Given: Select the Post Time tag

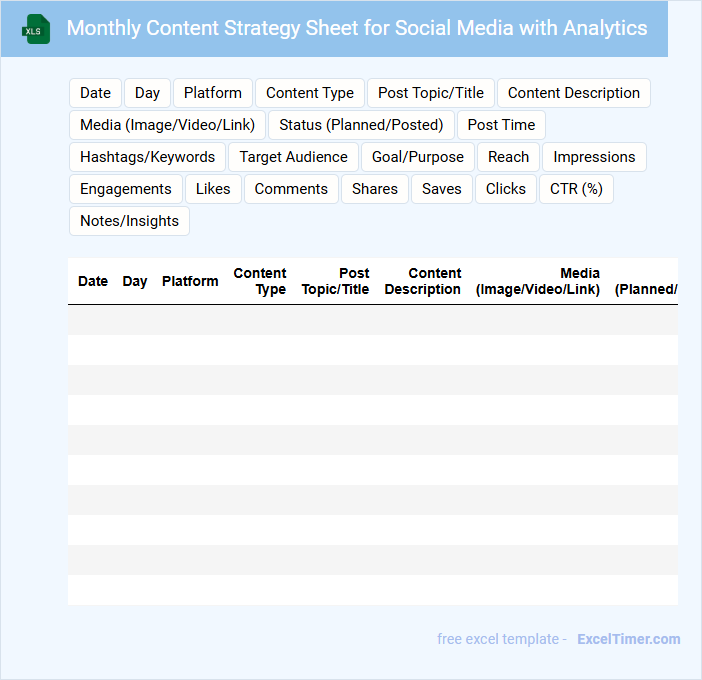Looking at the screenshot, I should 501,125.
